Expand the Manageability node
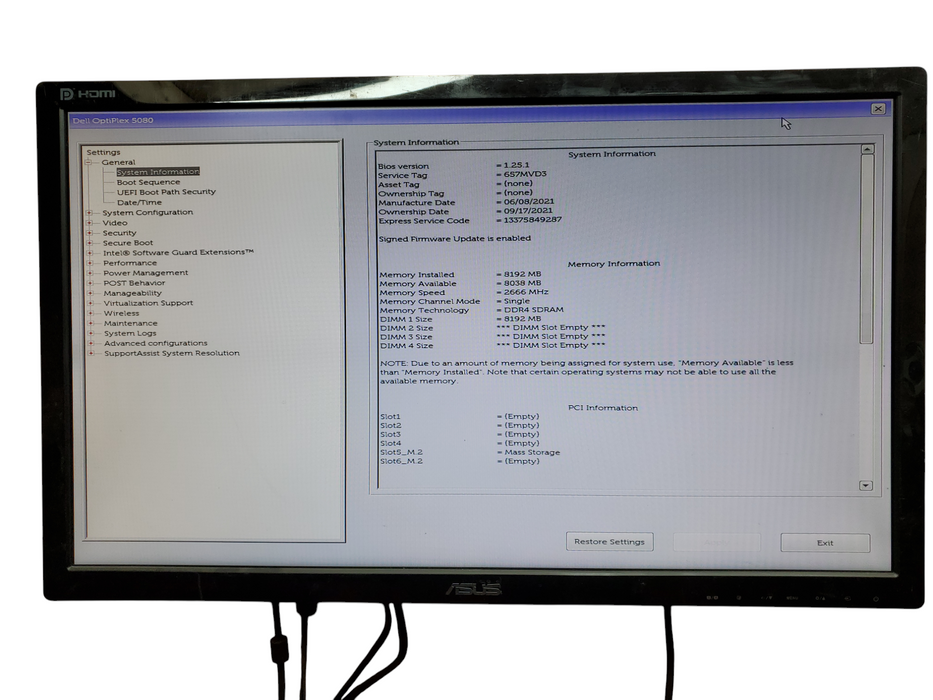The height and width of the screenshot is (700, 933). [90, 293]
